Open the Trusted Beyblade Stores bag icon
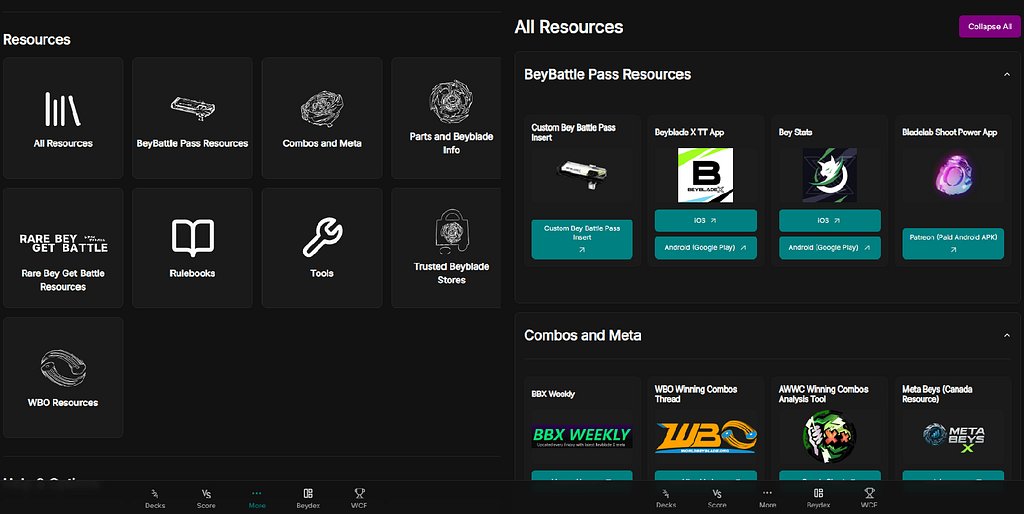1024x514 pixels. (x=451, y=231)
